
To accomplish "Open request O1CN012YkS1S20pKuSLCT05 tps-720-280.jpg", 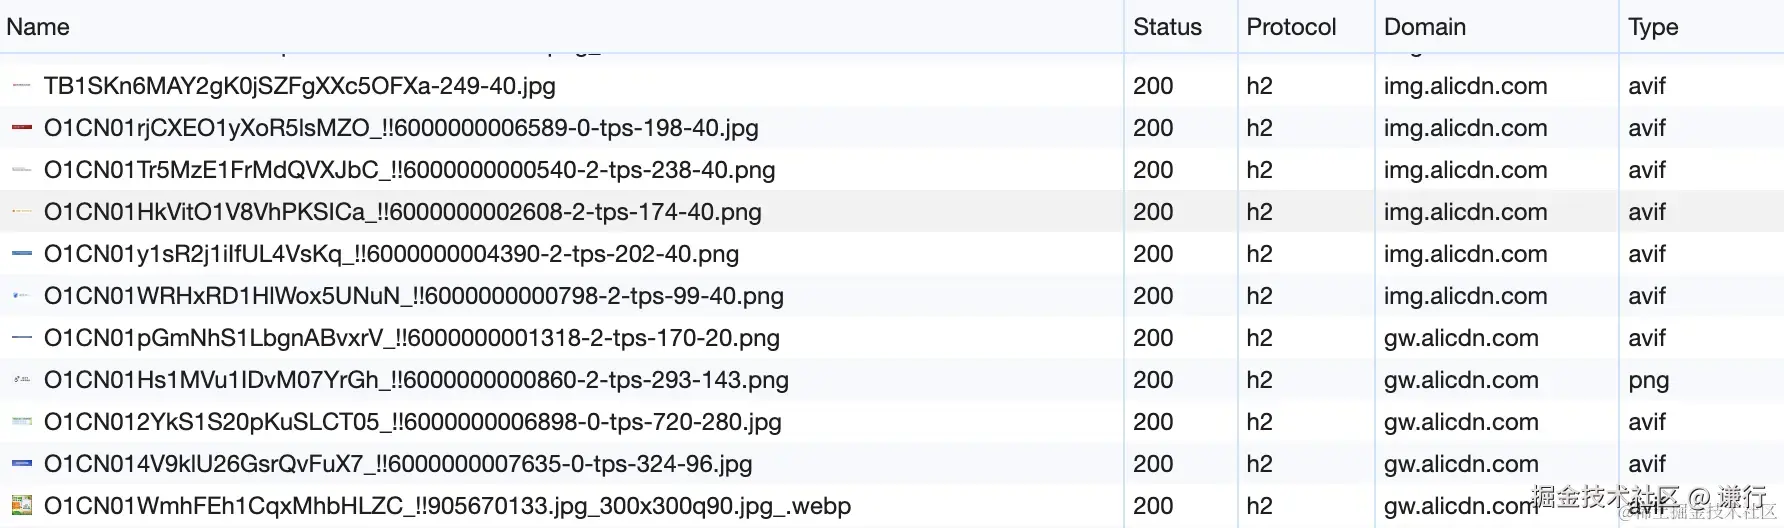I will click(x=412, y=422).
